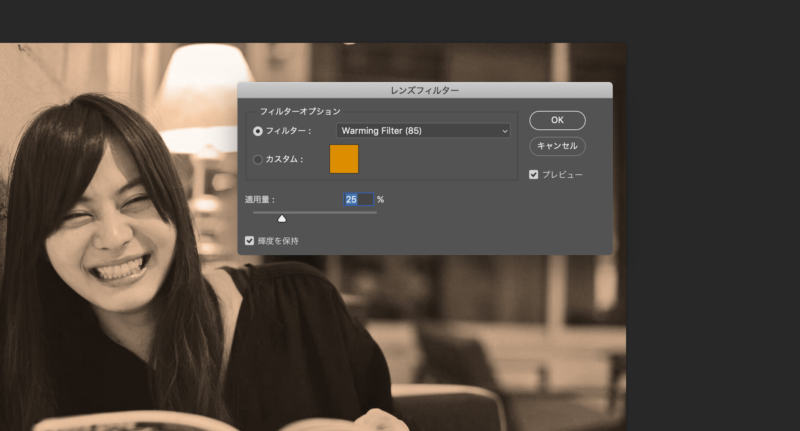Click the レンズフィルター dialog title bar
Screen dimensions: 800x431
pos(424,91)
